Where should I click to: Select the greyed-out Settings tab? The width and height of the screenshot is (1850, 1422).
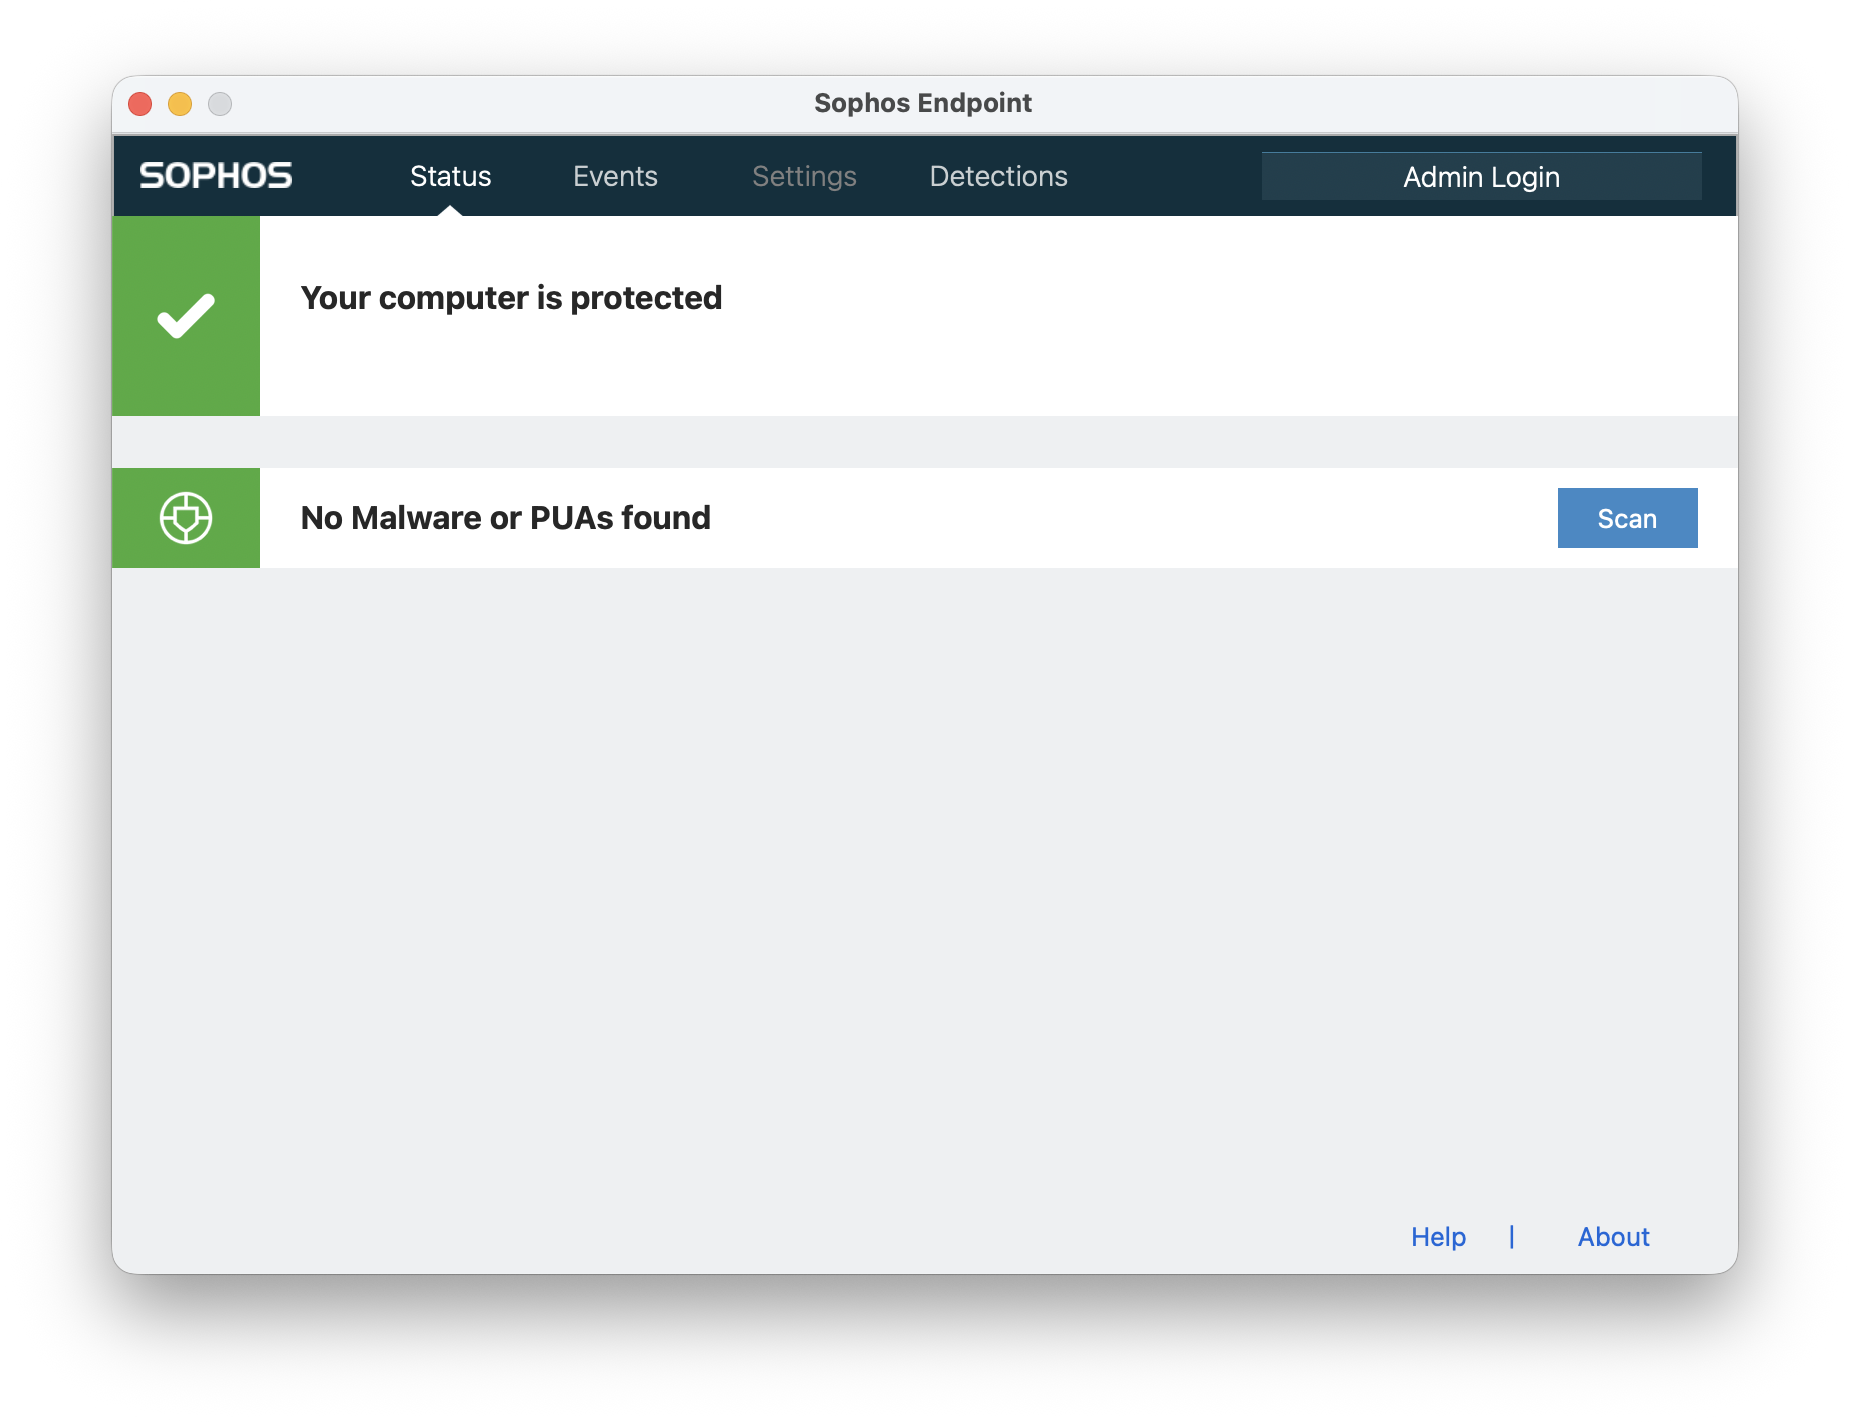[x=804, y=176]
